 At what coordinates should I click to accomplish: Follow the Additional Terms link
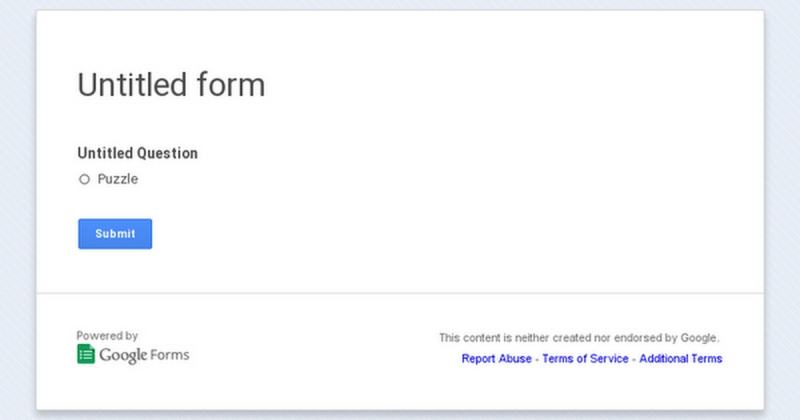pos(680,359)
